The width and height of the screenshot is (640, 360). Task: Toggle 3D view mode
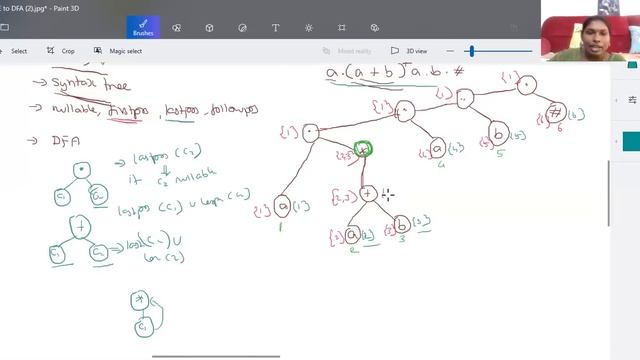click(409, 51)
